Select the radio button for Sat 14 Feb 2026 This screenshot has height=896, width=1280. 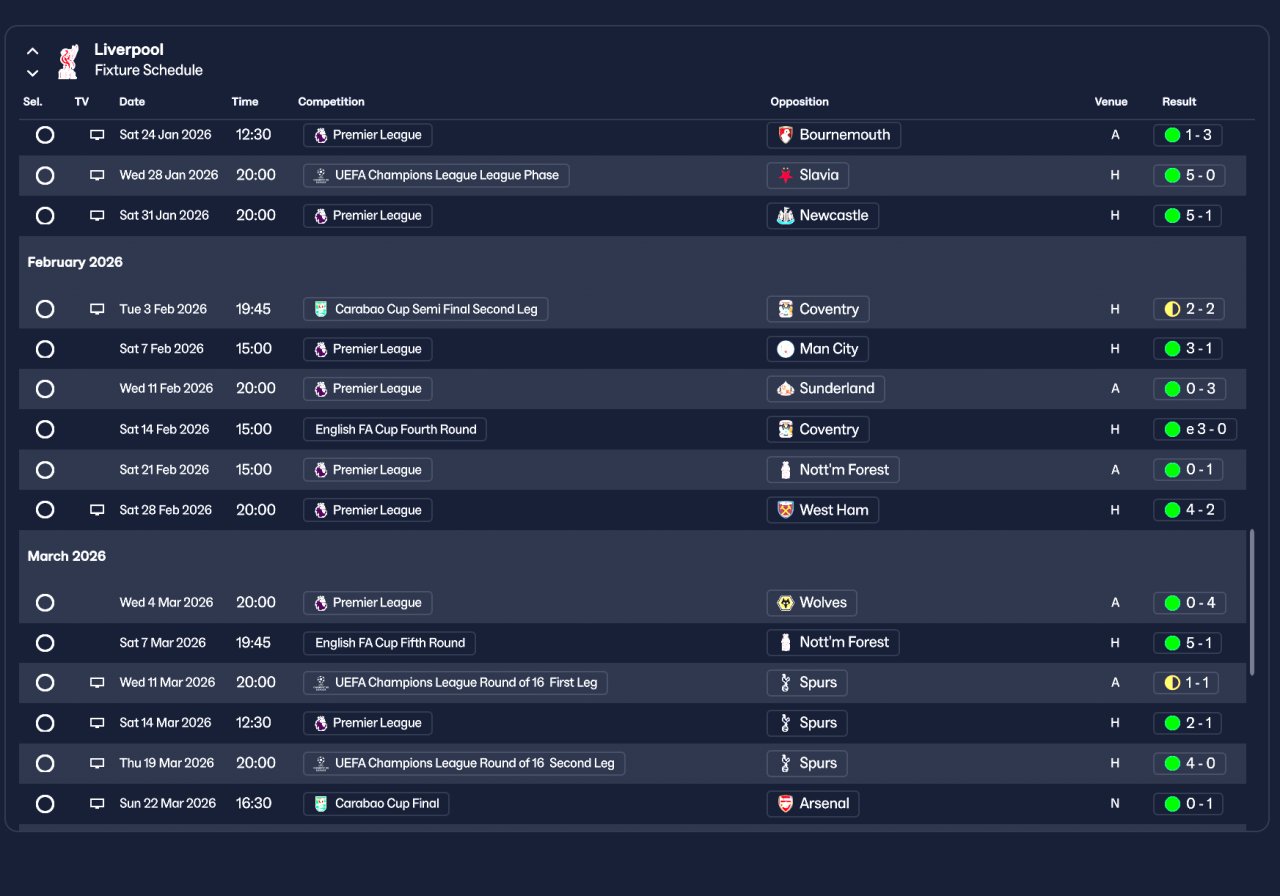click(x=45, y=429)
